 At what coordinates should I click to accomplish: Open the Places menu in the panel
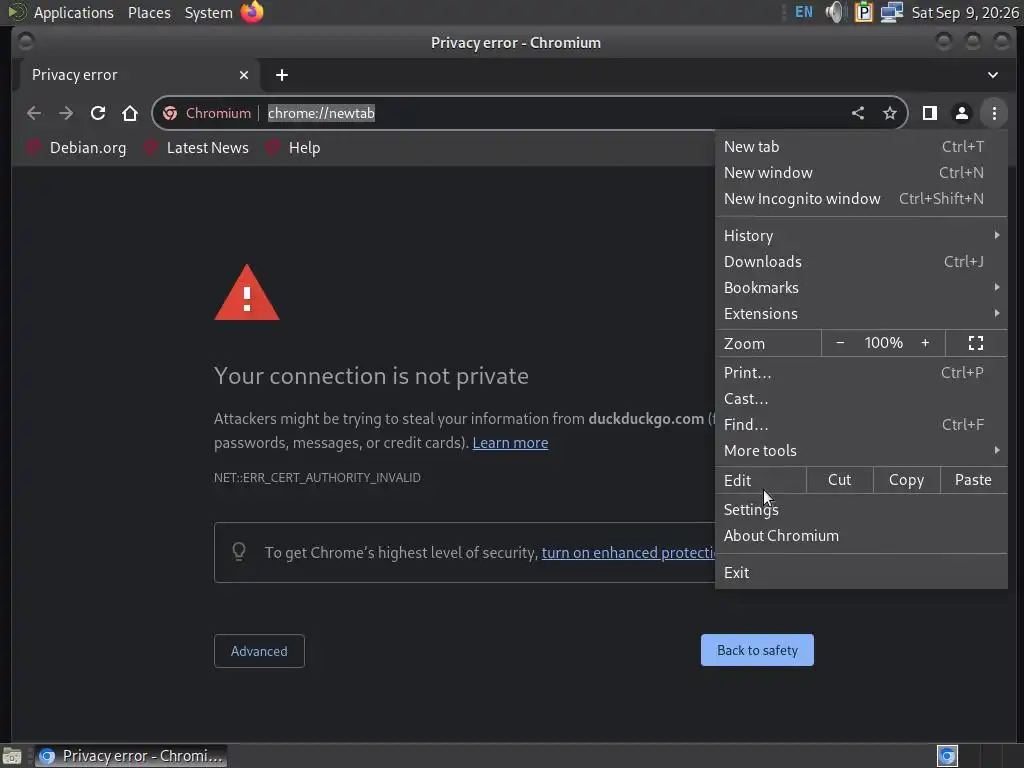(149, 12)
